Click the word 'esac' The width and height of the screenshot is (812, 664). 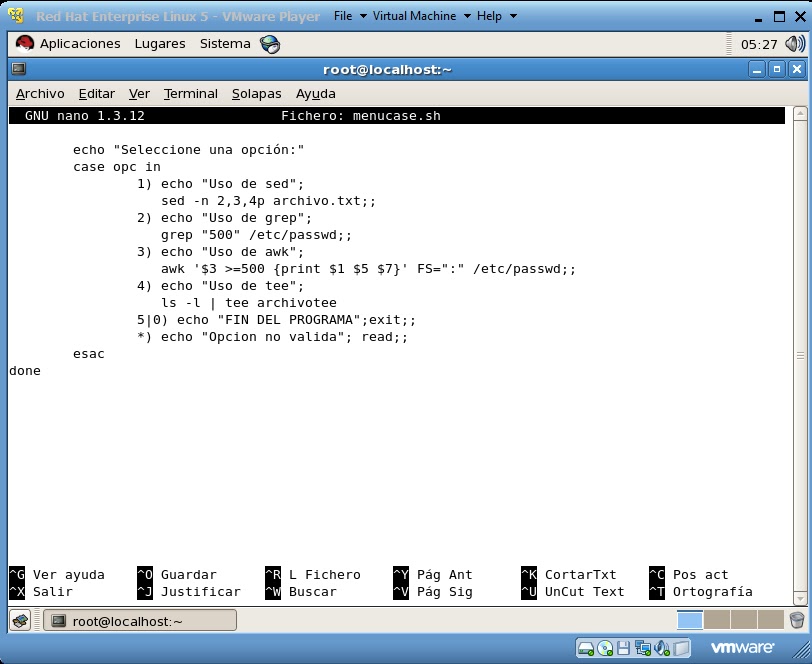click(89, 354)
